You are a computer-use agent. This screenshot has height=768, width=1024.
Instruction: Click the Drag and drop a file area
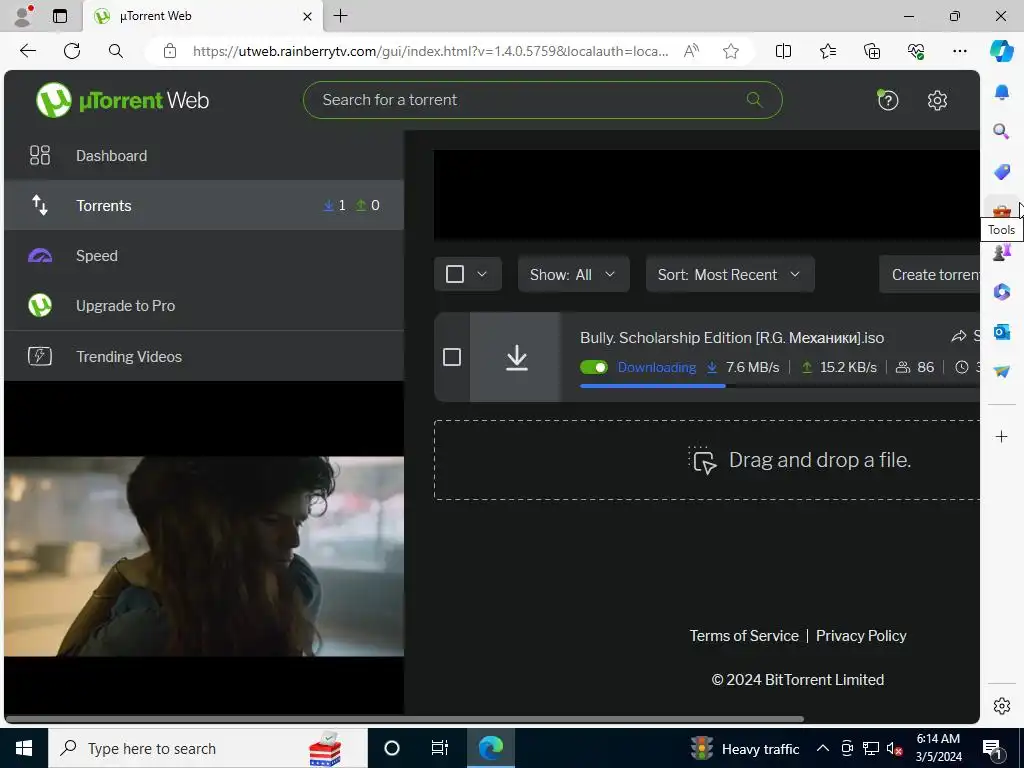(707, 460)
